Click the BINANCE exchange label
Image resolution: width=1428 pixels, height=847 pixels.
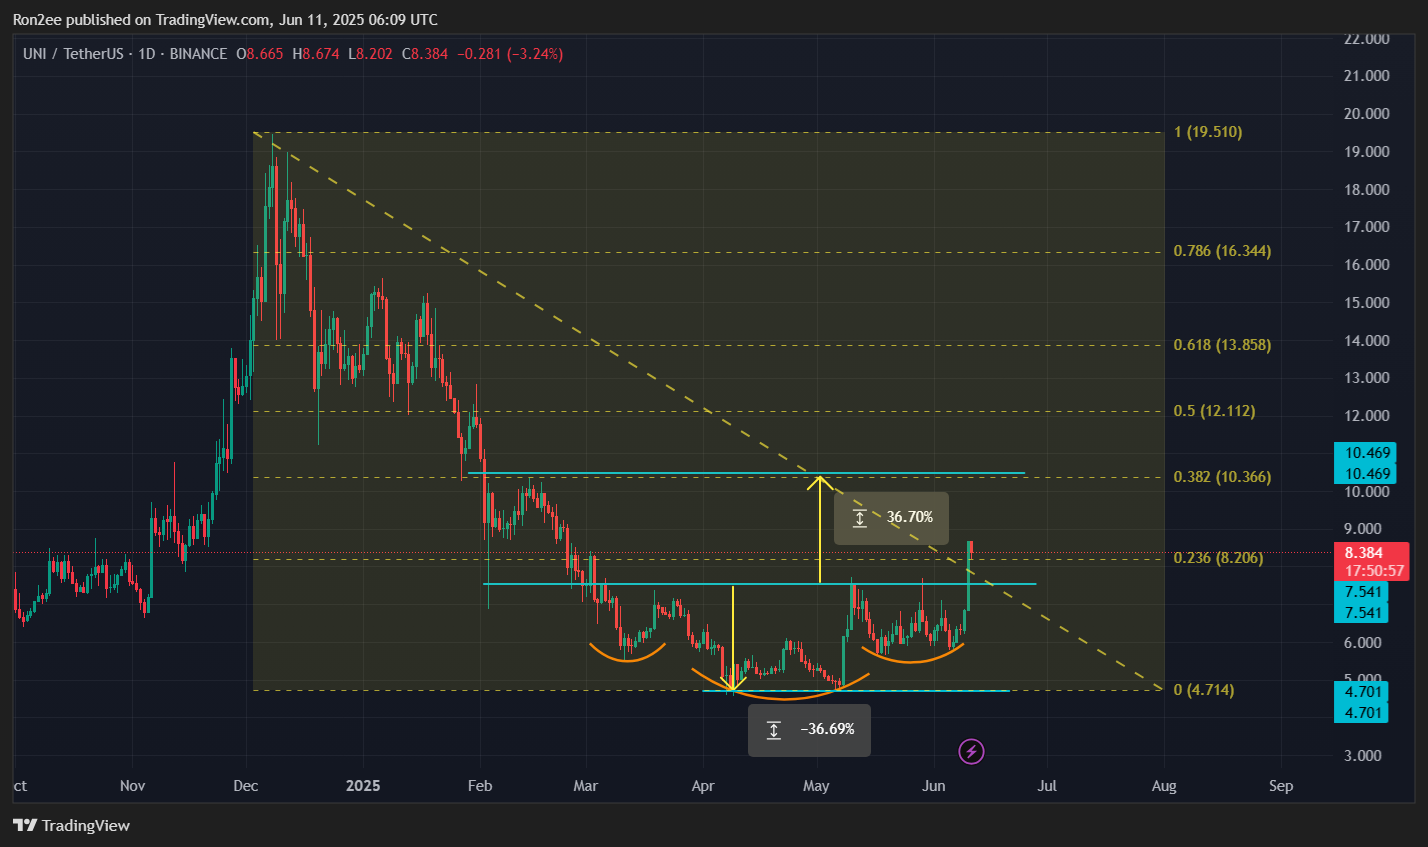tap(198, 54)
